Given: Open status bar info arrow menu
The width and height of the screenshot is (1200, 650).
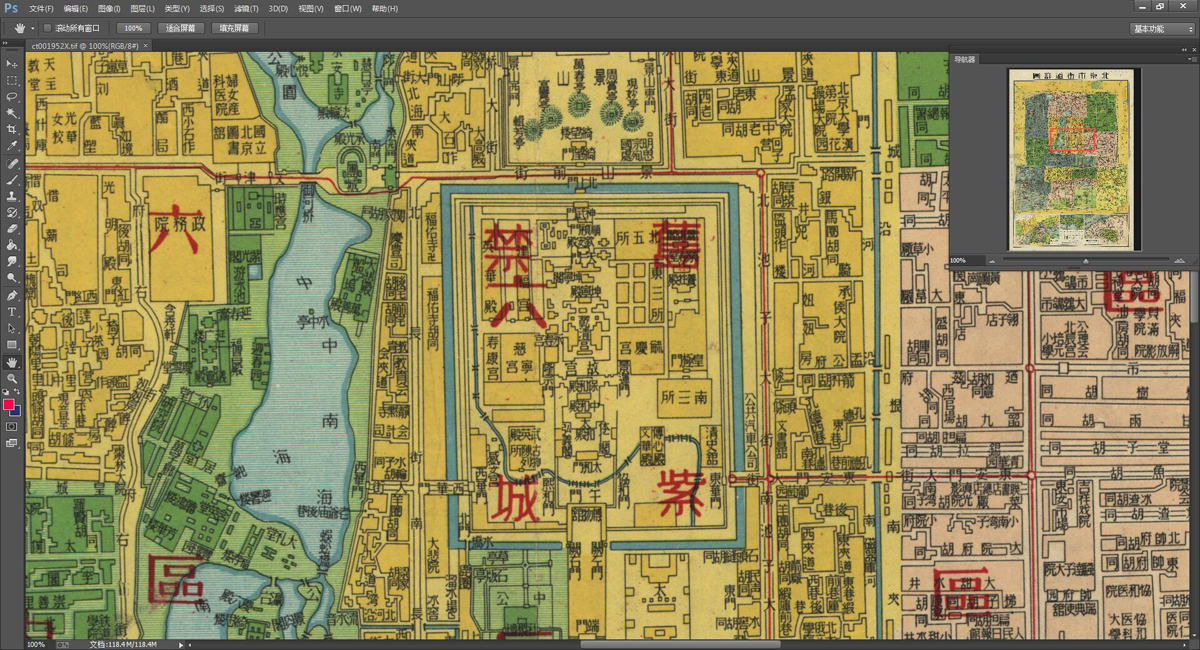Looking at the screenshot, I should coord(181,645).
